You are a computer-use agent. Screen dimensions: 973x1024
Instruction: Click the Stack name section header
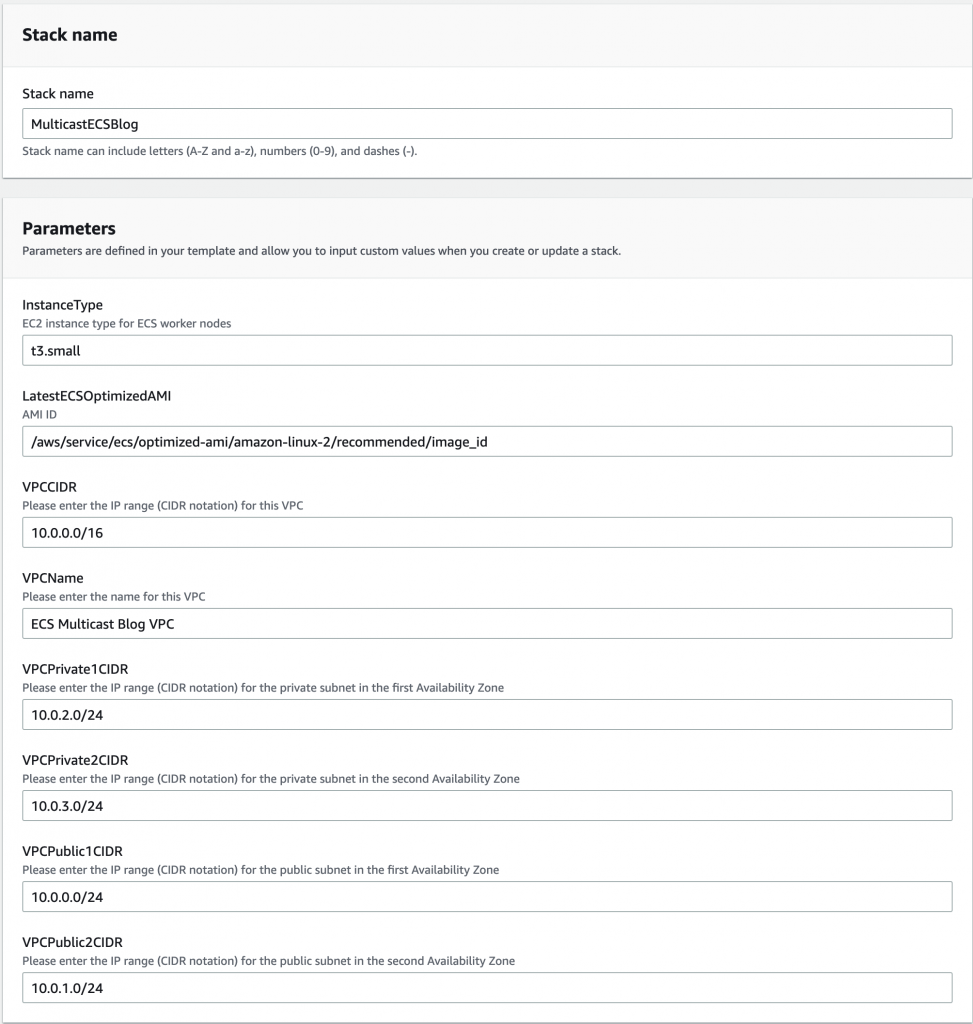[x=70, y=34]
